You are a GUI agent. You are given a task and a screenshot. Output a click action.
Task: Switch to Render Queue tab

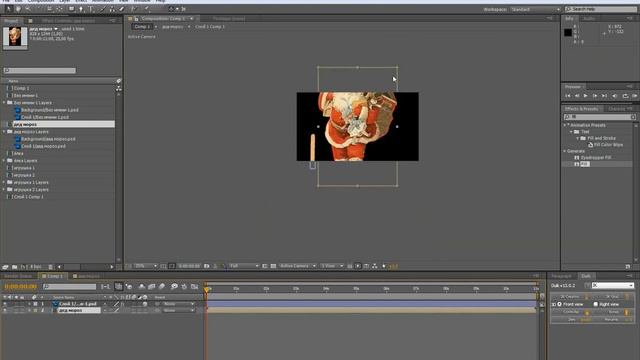(x=18, y=276)
